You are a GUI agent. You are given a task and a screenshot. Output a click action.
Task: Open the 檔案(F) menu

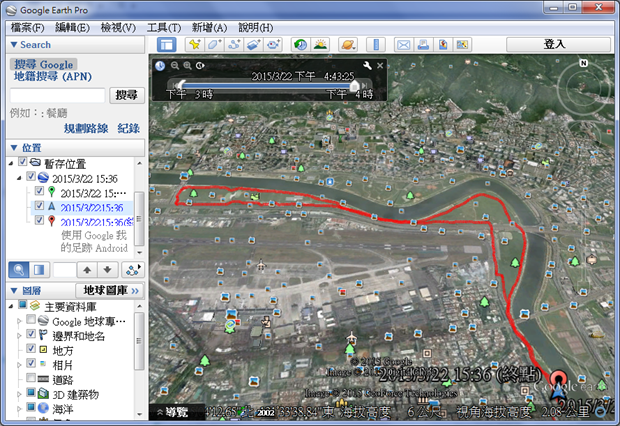point(27,28)
